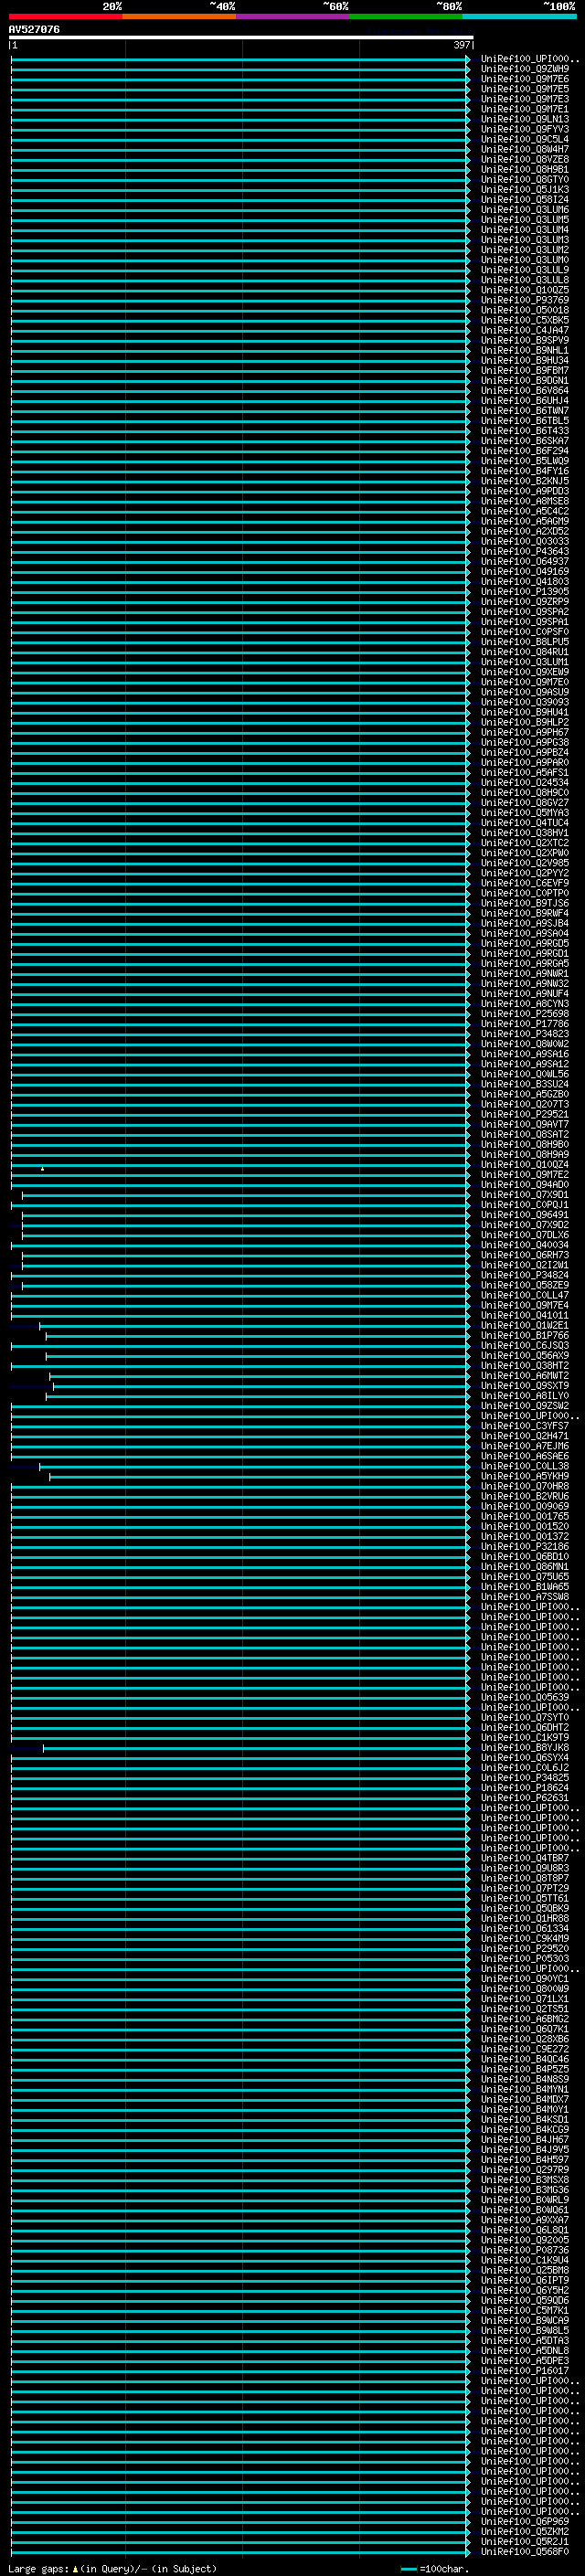Select the UniRef100_Q5ZKM2 label
The image size is (585, 2576).
click(524, 2531)
